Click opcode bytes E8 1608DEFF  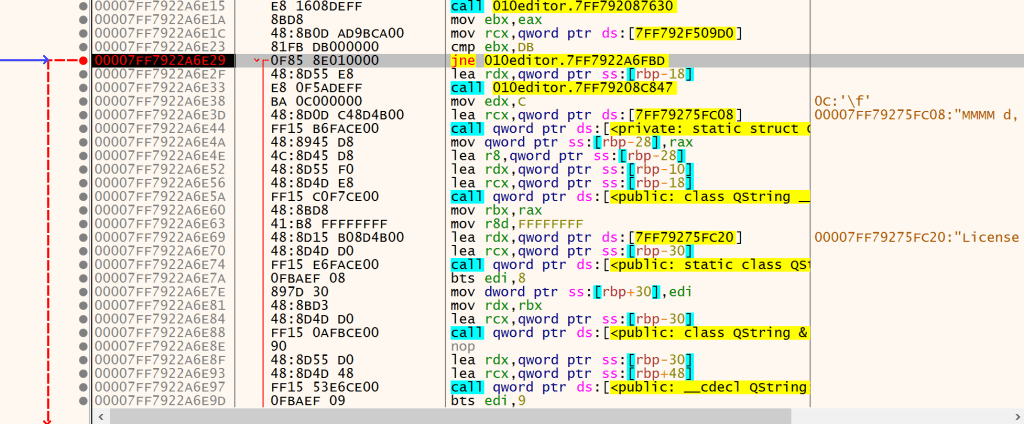[x=317, y=6]
